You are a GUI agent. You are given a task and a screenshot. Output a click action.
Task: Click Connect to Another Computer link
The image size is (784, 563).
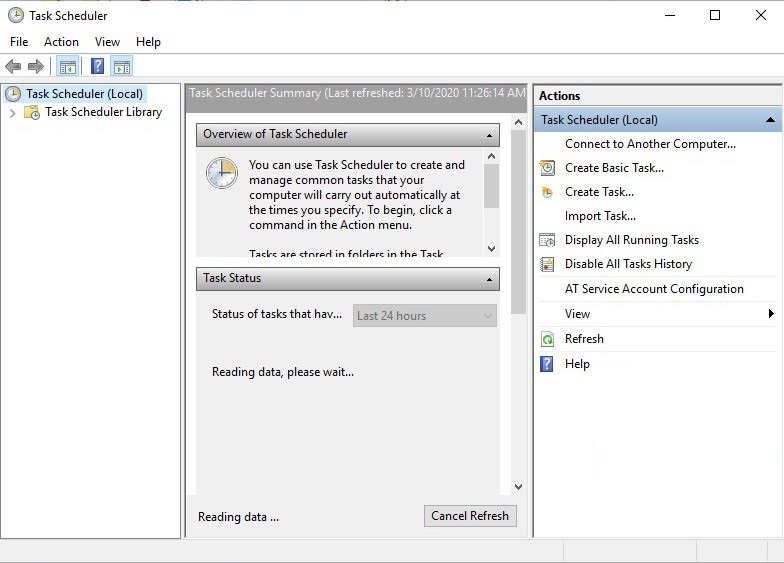pyautogui.click(x=650, y=144)
